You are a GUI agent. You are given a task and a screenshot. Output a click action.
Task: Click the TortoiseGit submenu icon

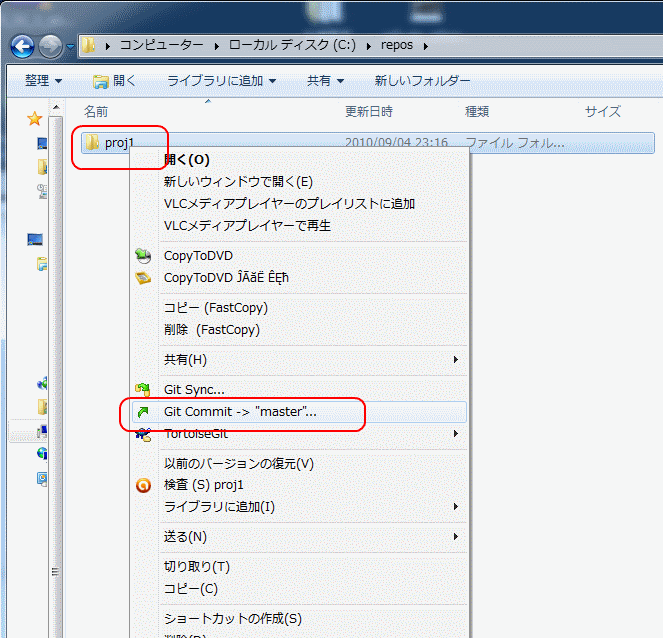pos(143,435)
